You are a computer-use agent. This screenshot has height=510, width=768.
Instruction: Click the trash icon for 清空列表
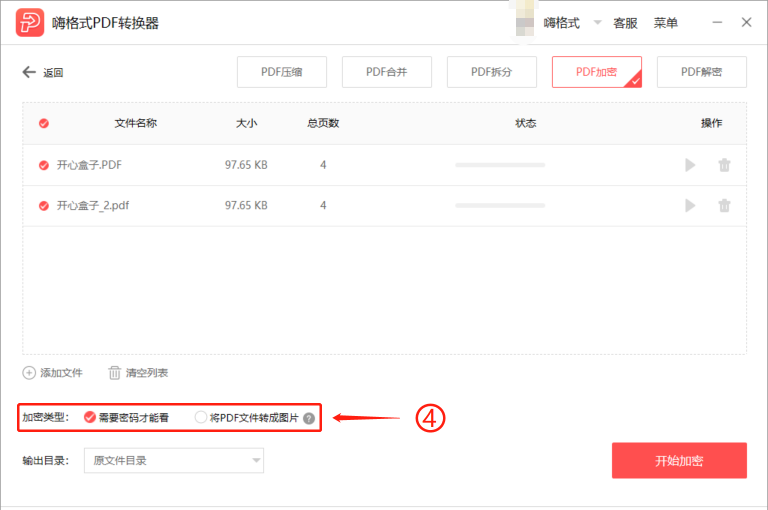point(114,373)
